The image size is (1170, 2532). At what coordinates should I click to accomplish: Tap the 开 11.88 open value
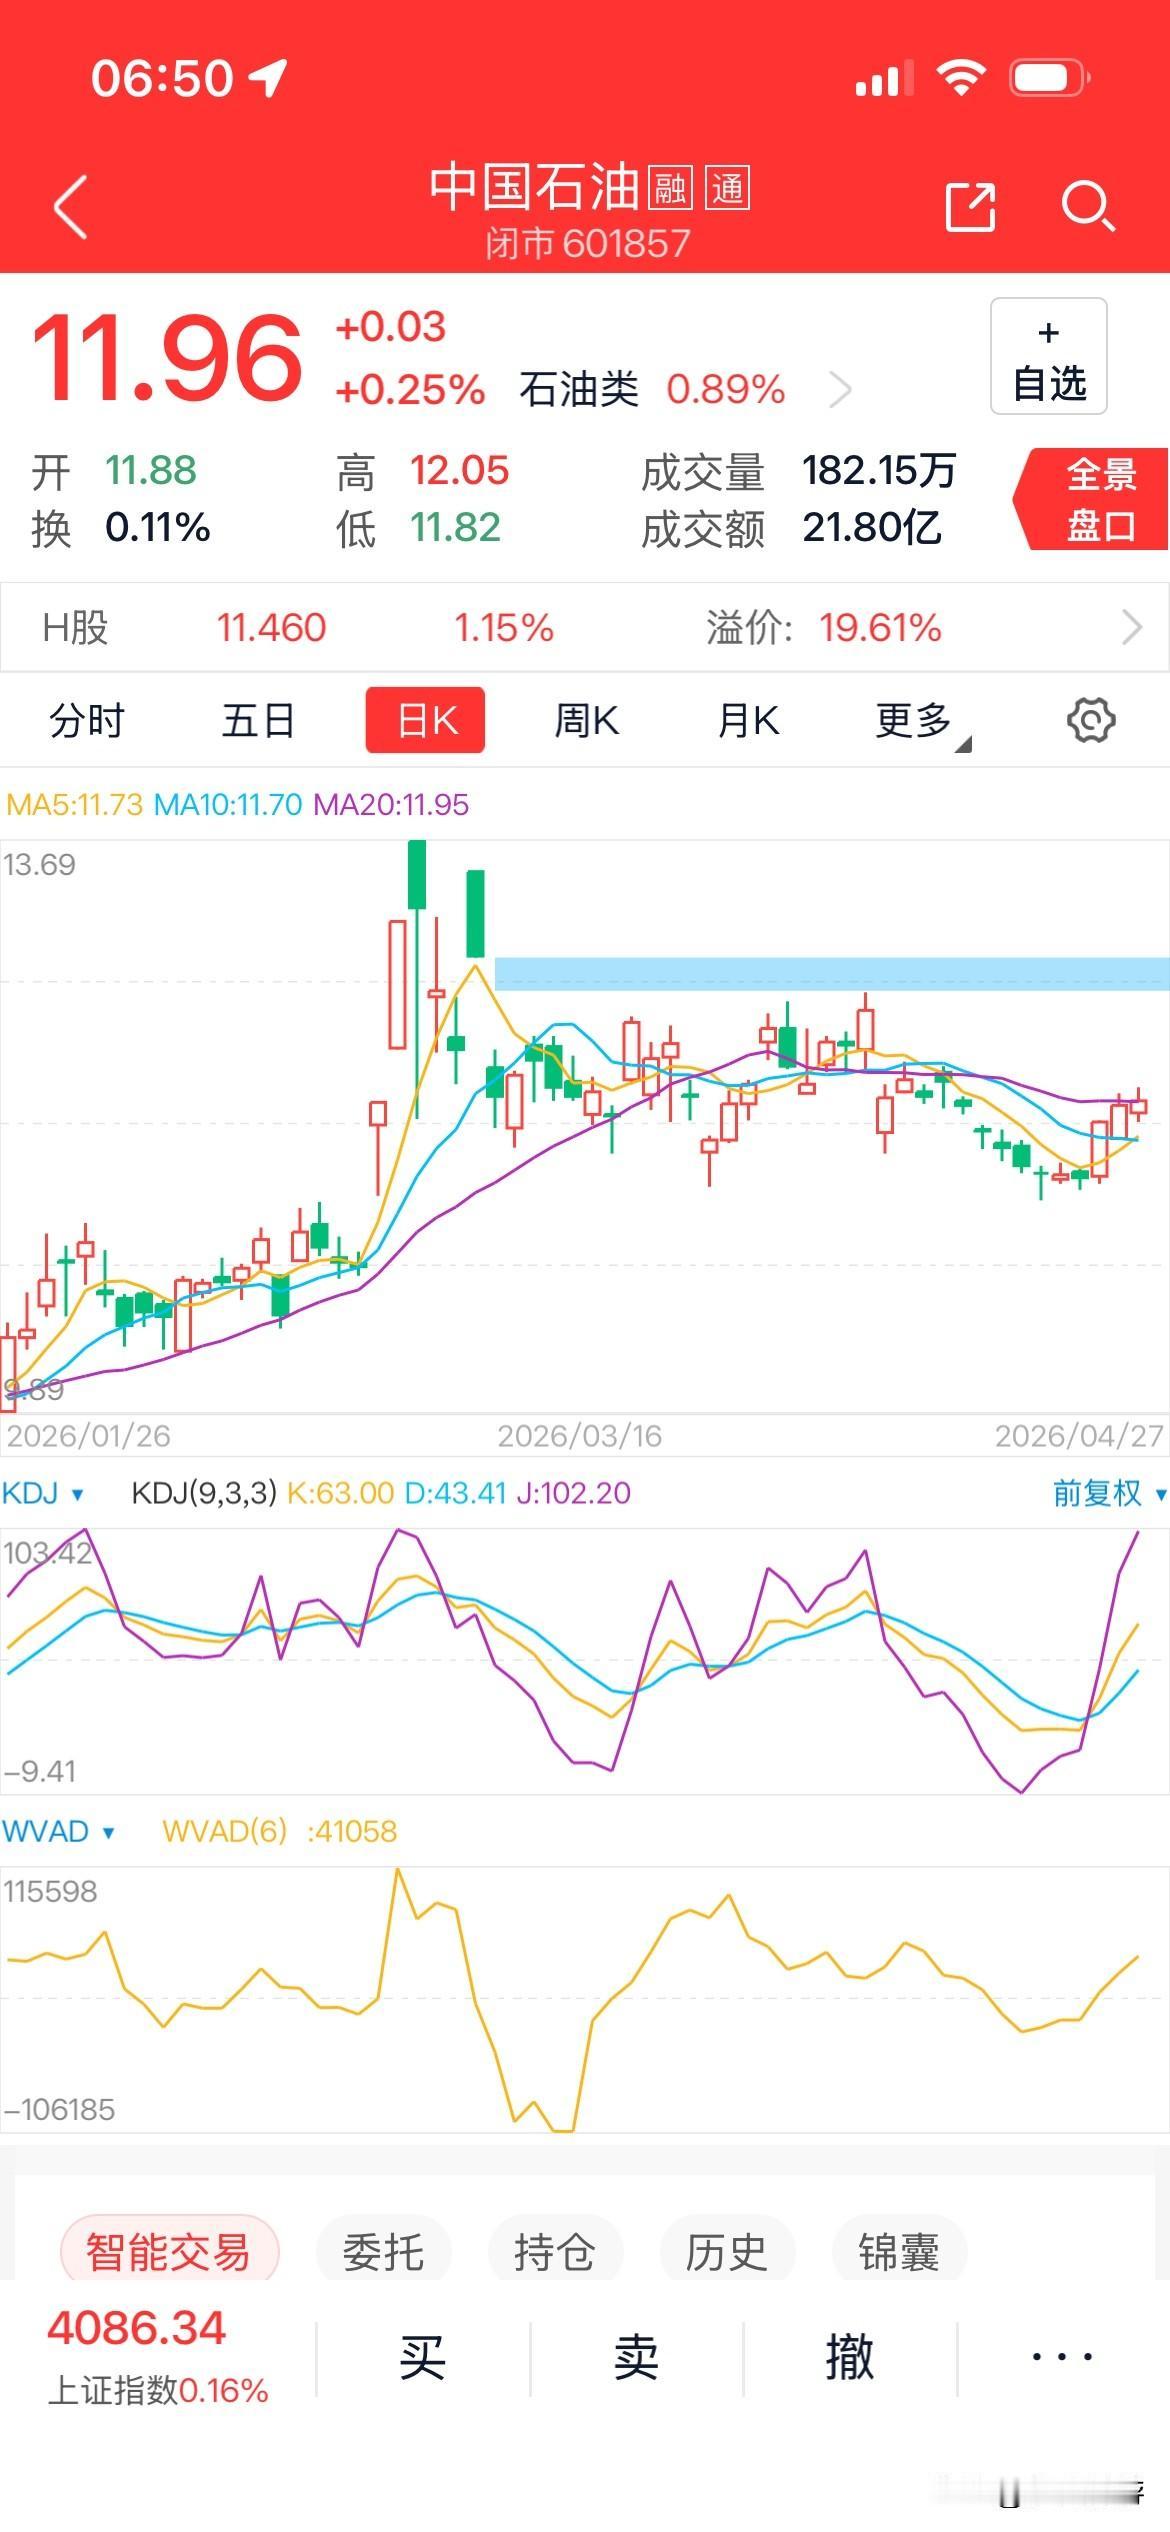pyautogui.click(x=151, y=470)
